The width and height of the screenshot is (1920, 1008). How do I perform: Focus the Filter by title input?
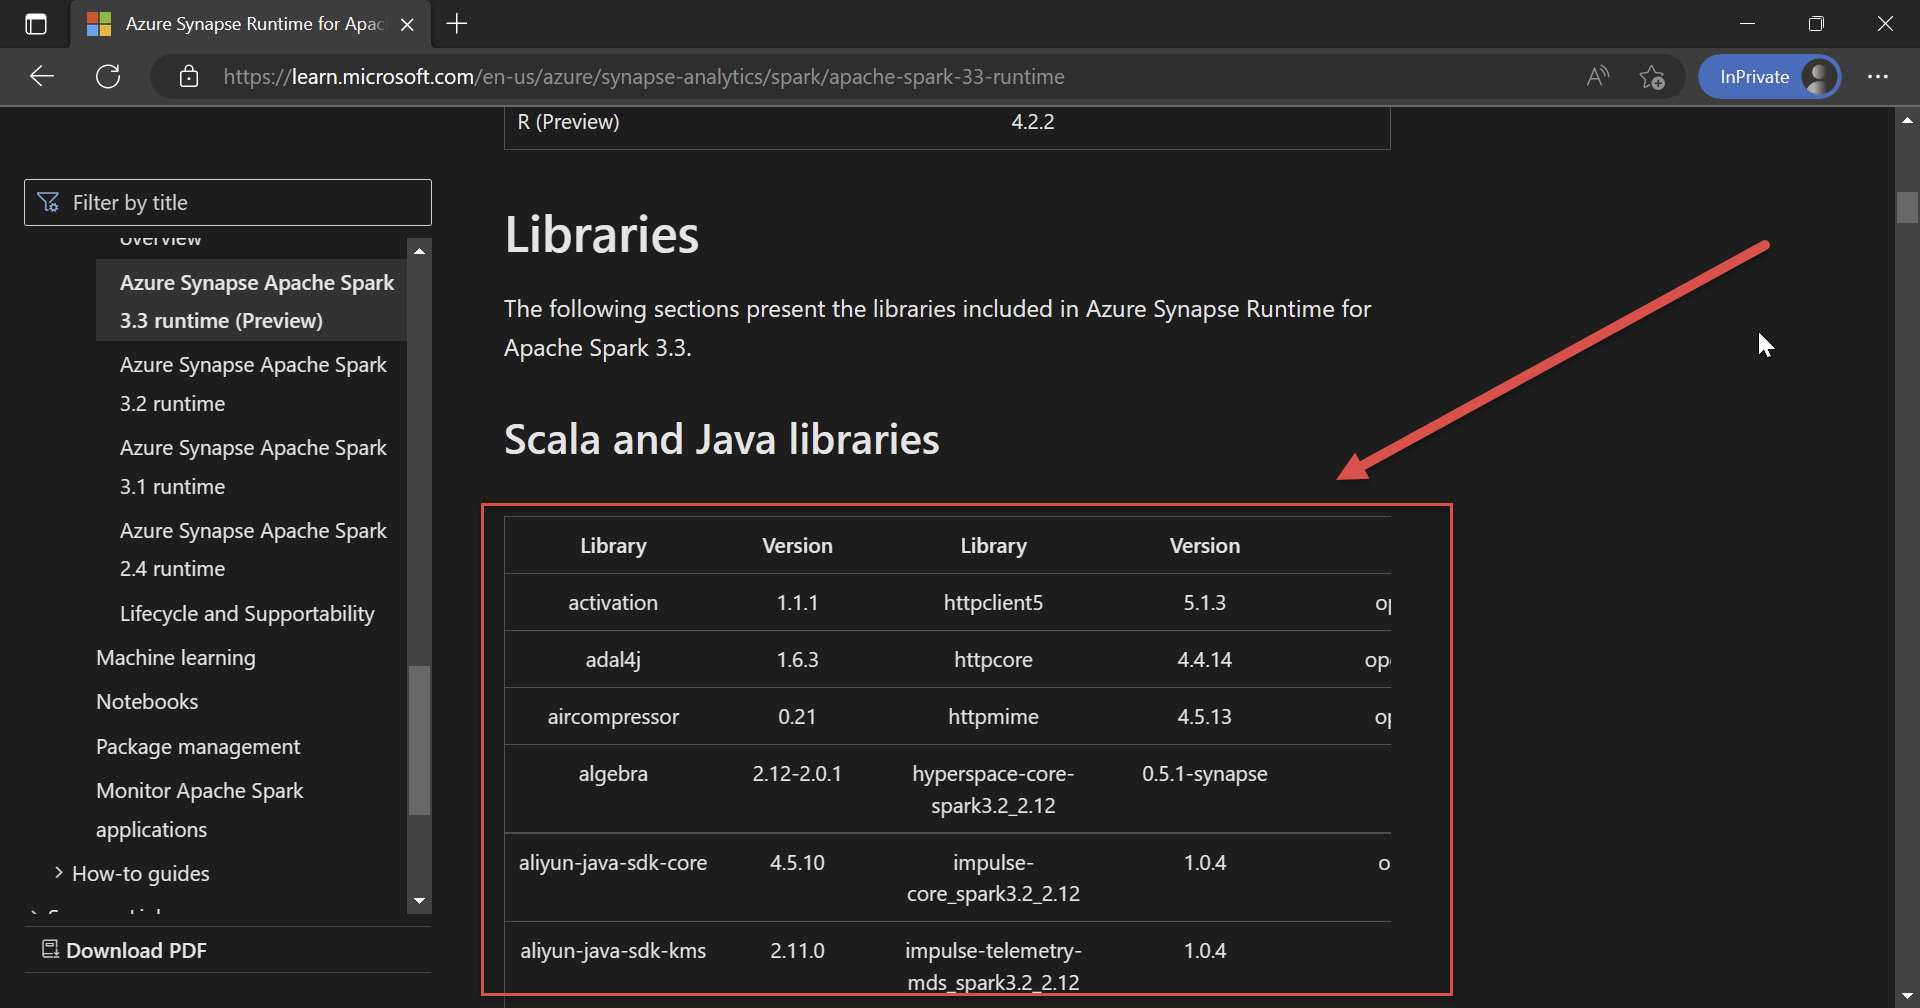tap(228, 203)
